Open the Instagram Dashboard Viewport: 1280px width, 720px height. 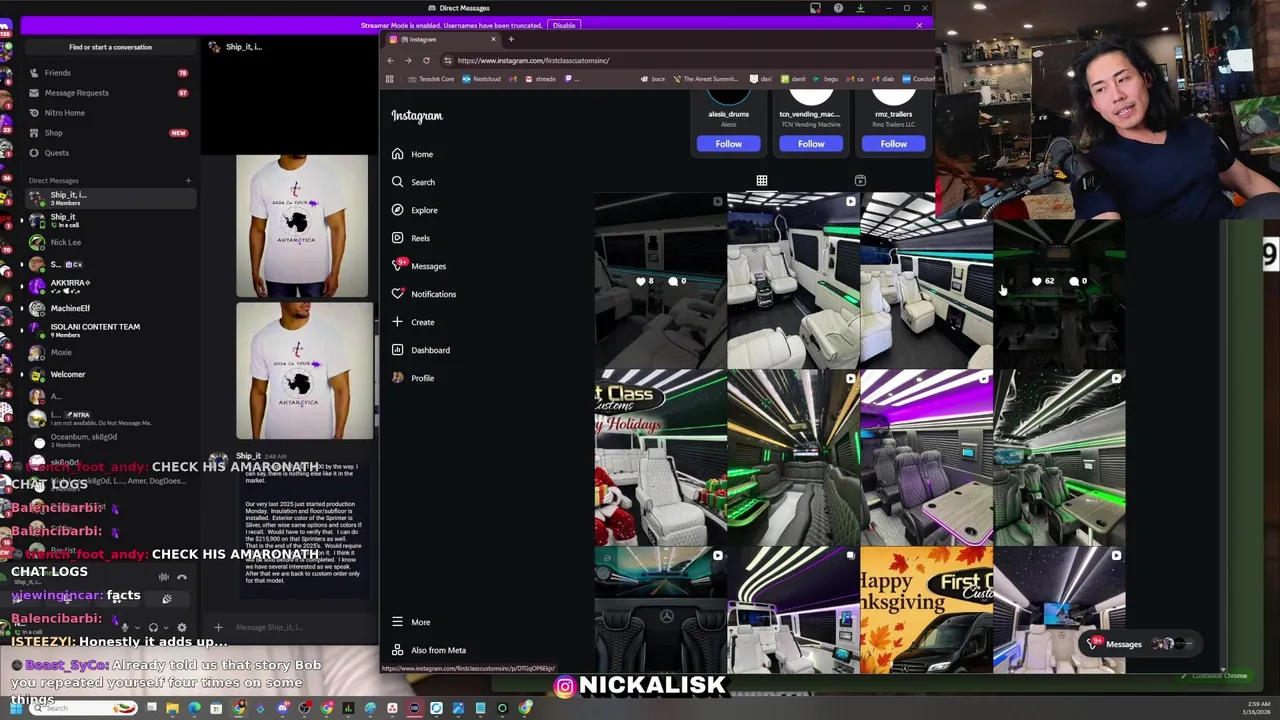point(421,350)
